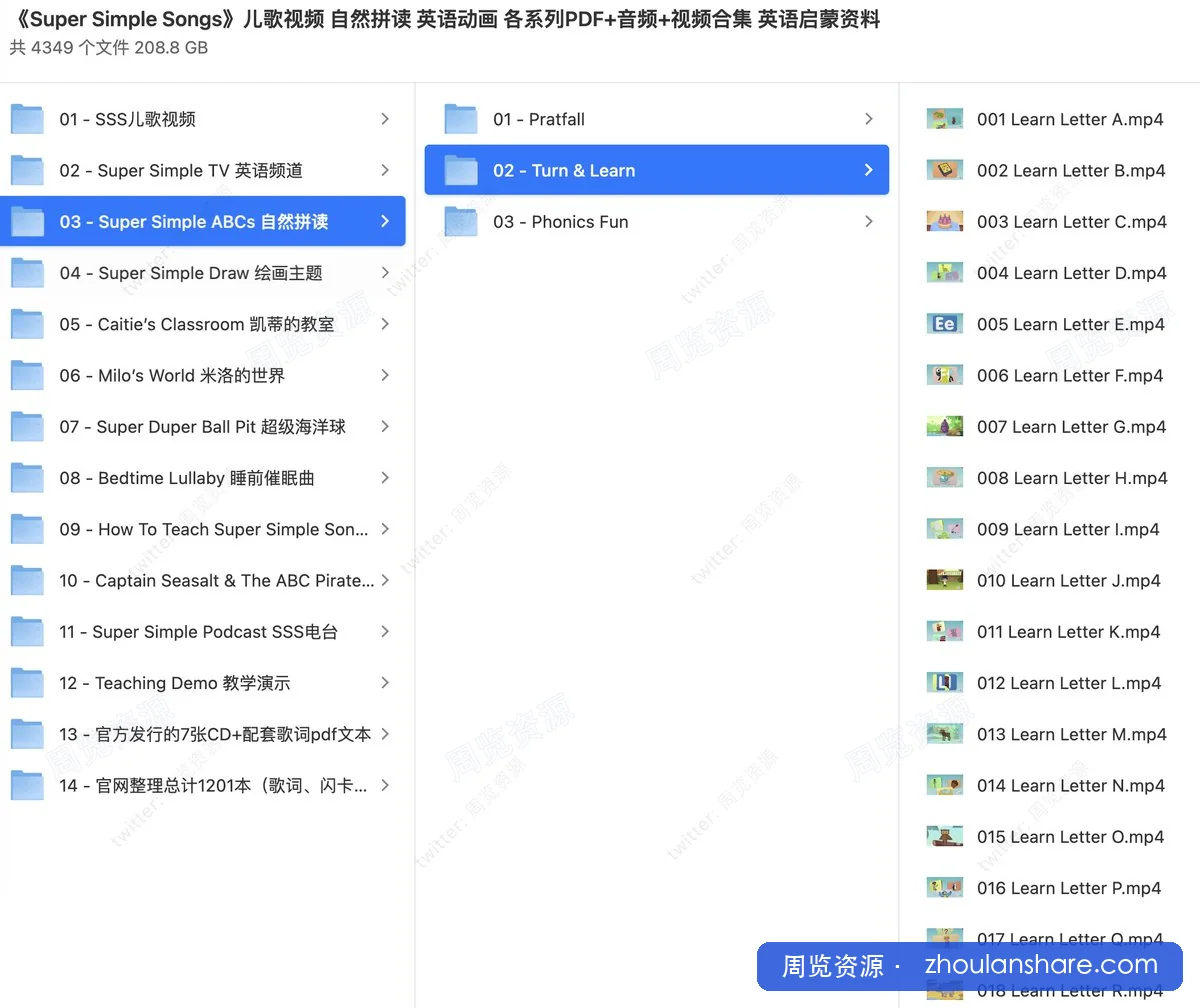This screenshot has width=1200, height=1008.
Task: Click the 01 - Pratfall folder icon
Action: point(461,119)
